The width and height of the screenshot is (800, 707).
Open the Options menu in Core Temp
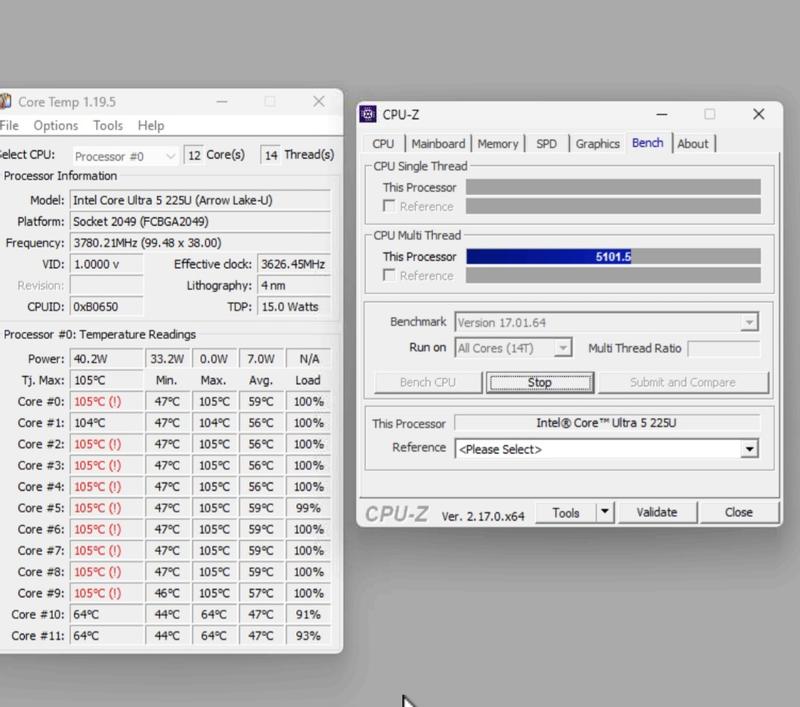click(x=55, y=125)
